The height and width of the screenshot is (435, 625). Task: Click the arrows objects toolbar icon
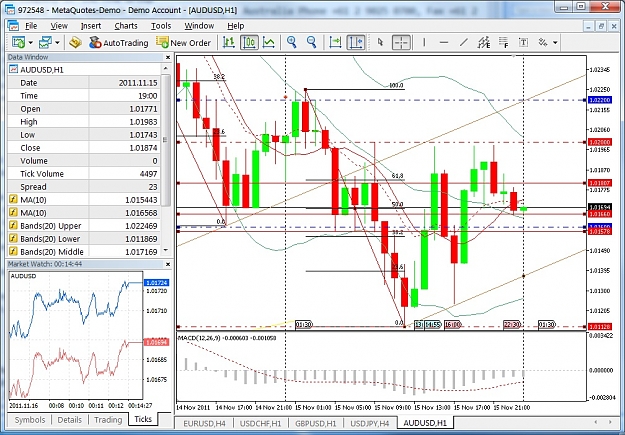[x=543, y=42]
